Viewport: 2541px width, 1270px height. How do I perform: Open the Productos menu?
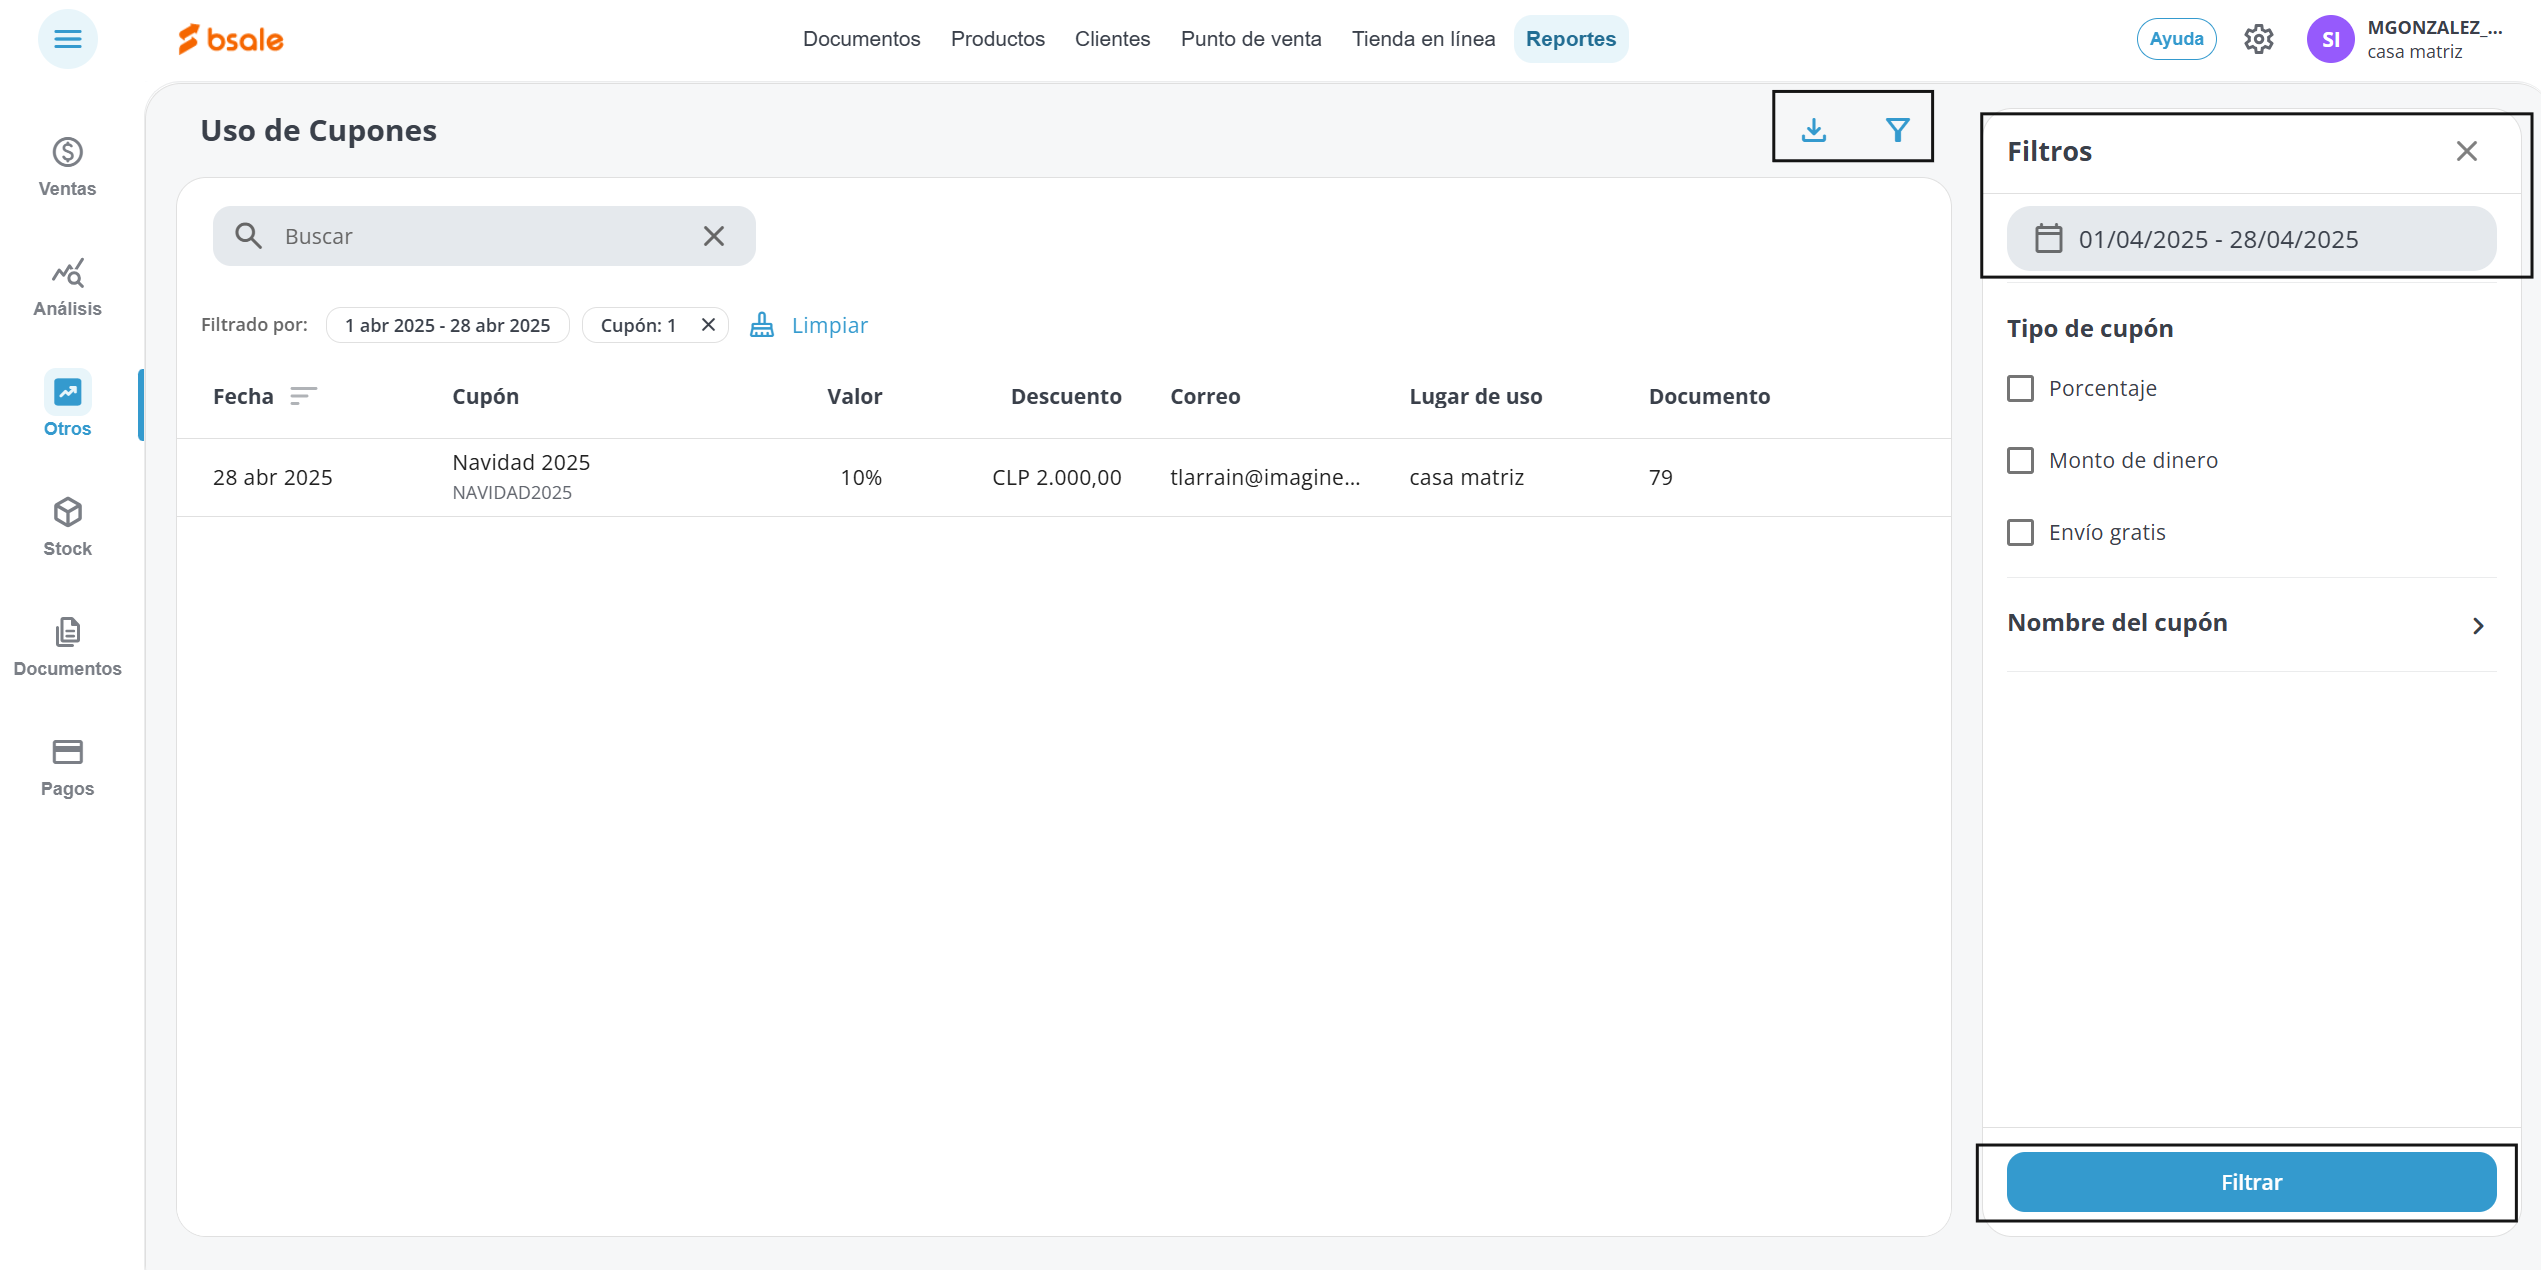(x=997, y=39)
